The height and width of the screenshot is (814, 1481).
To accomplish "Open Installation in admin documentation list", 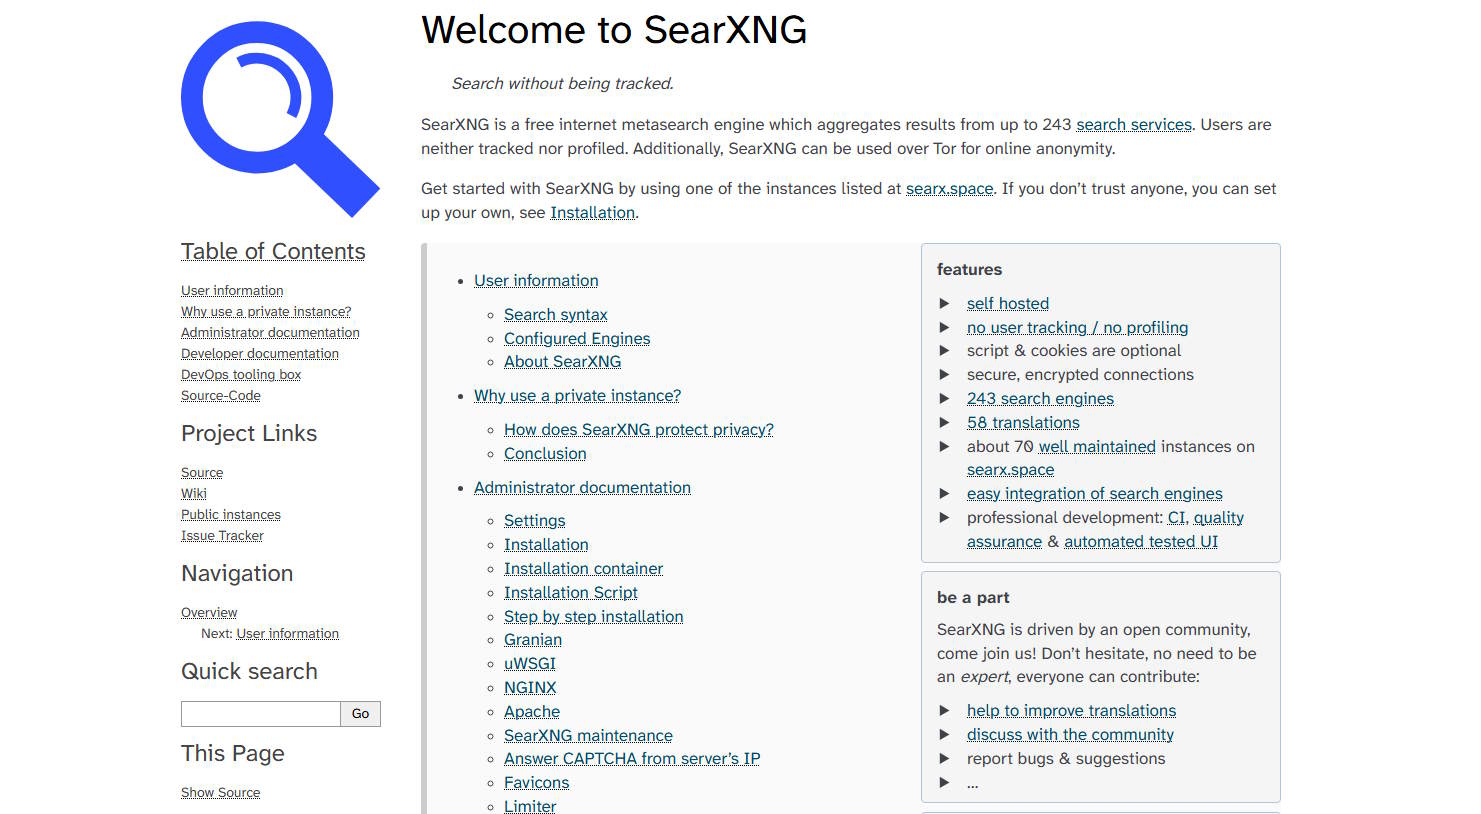I will 546,545.
